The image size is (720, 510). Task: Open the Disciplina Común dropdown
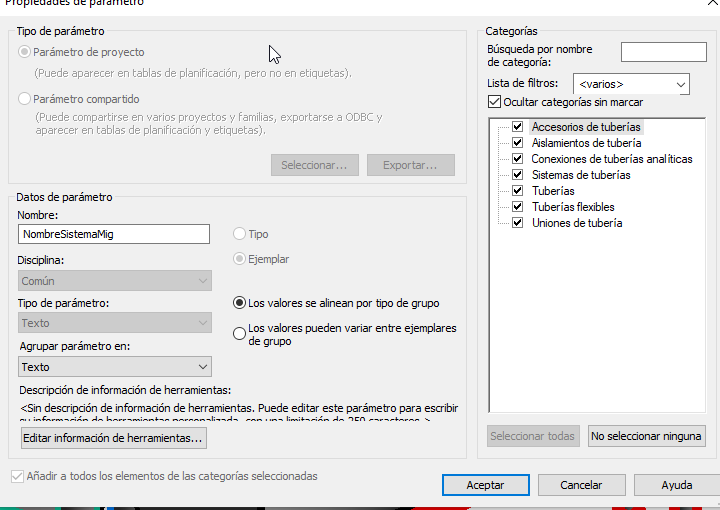pos(115,280)
